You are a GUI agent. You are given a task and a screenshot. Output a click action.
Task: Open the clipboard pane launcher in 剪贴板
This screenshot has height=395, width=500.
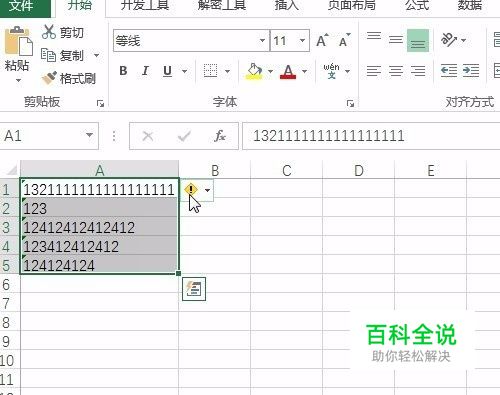click(100, 103)
